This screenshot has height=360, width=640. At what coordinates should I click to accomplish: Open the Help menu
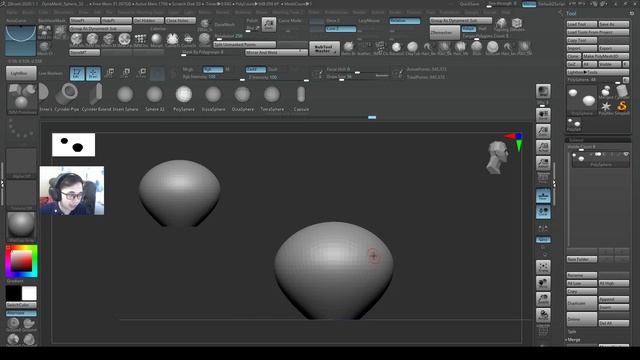(505, 12)
